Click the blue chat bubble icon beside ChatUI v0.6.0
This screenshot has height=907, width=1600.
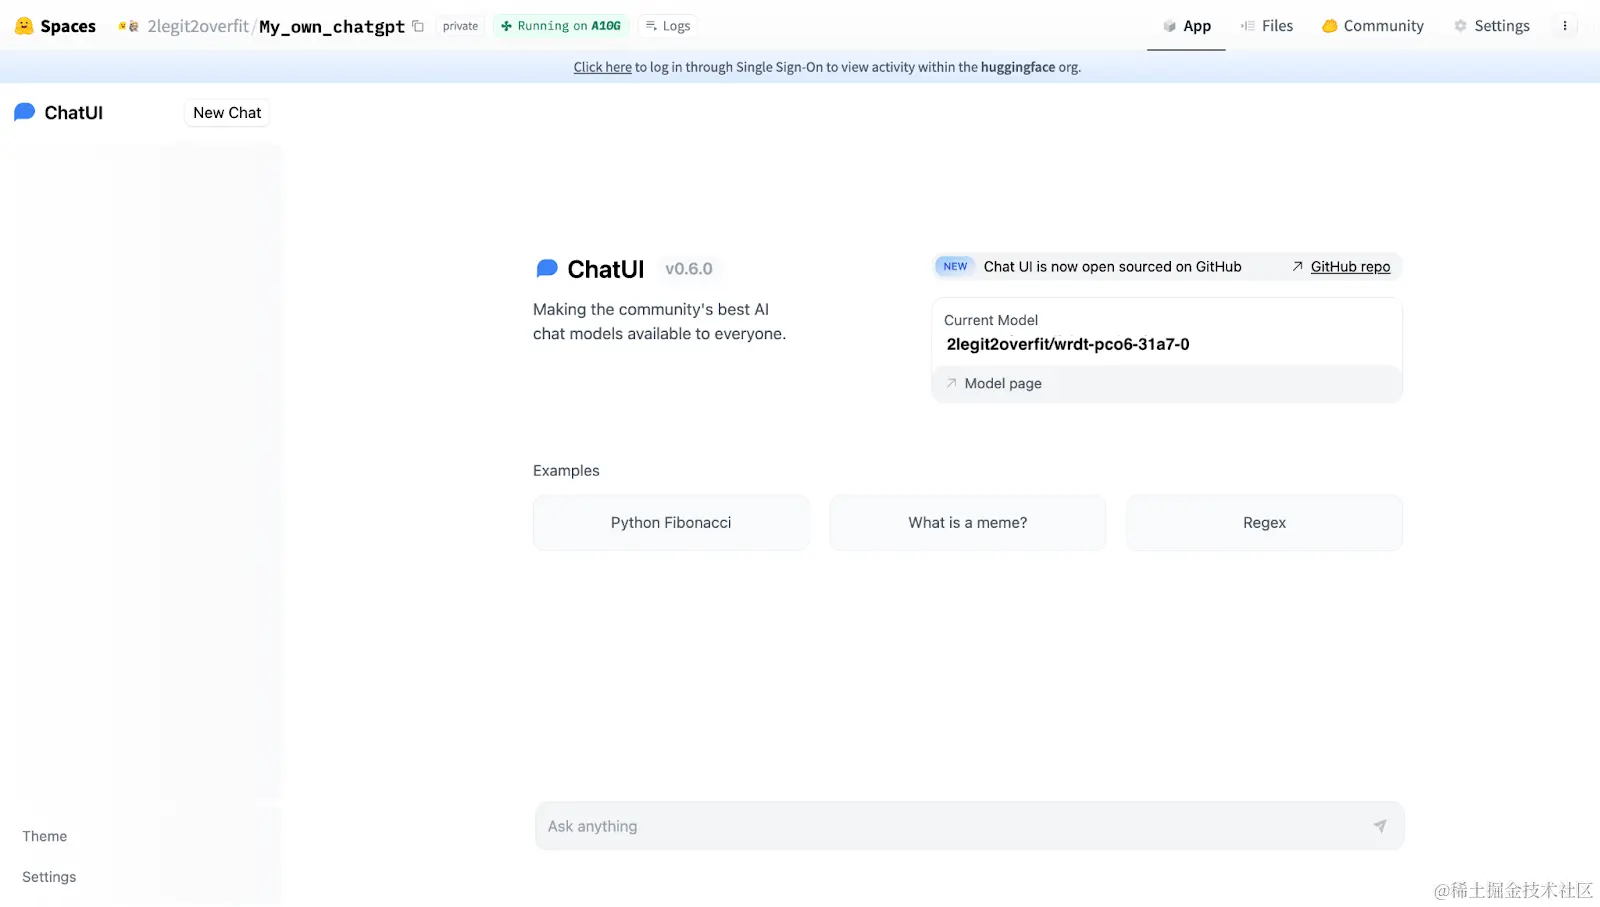547,268
